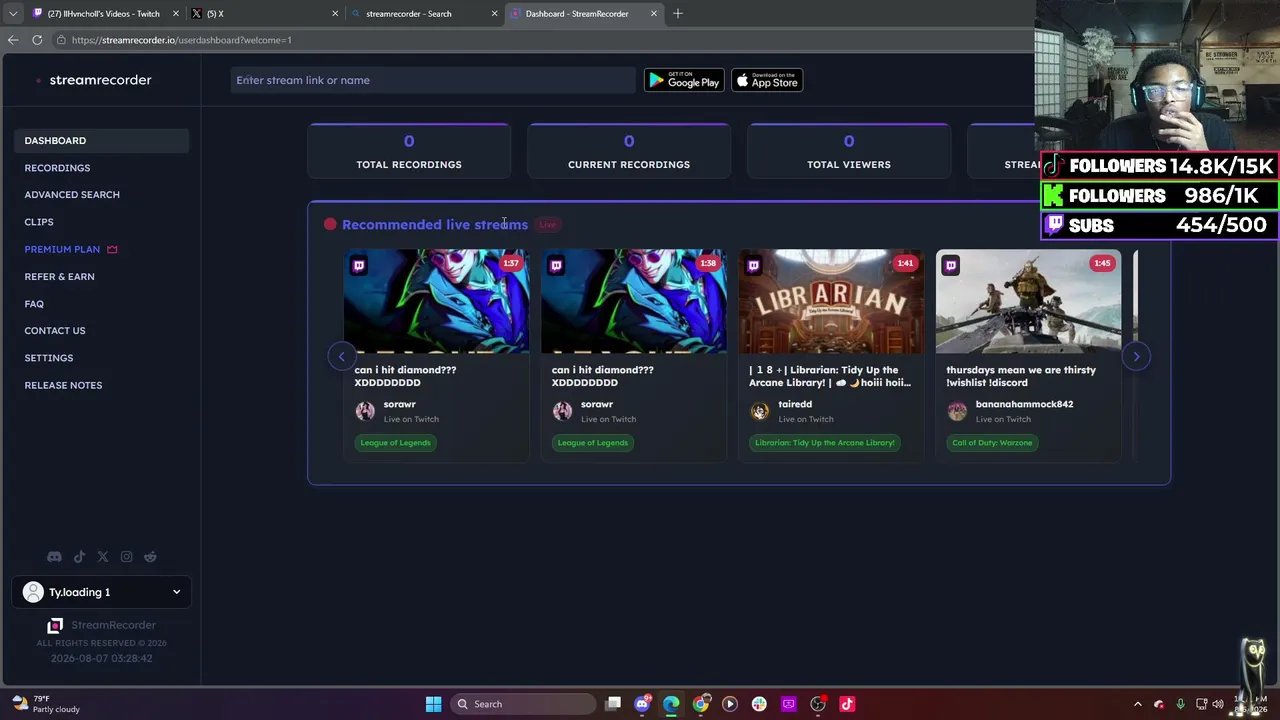Open the weather widget showing 79°F
The image size is (1280, 720).
pyautogui.click(x=46, y=704)
